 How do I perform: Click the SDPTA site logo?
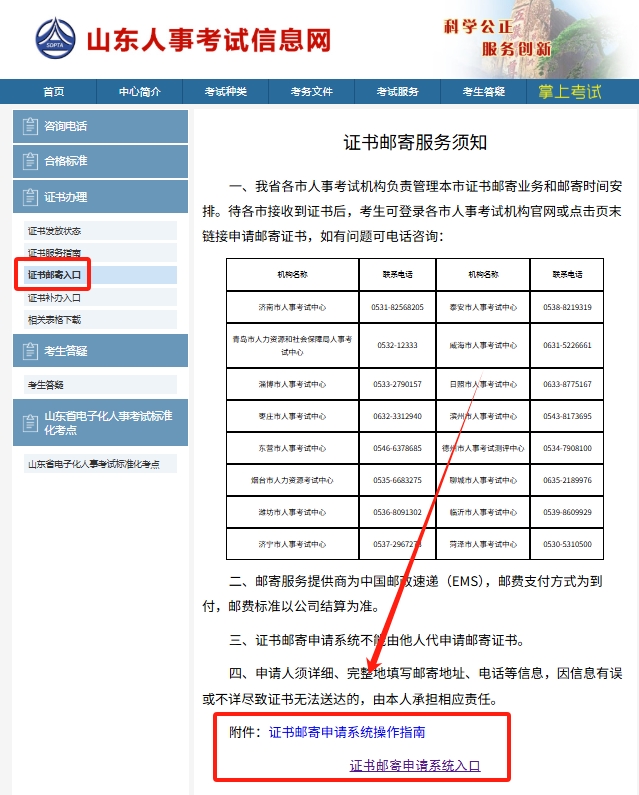pyautogui.click(x=55, y=39)
